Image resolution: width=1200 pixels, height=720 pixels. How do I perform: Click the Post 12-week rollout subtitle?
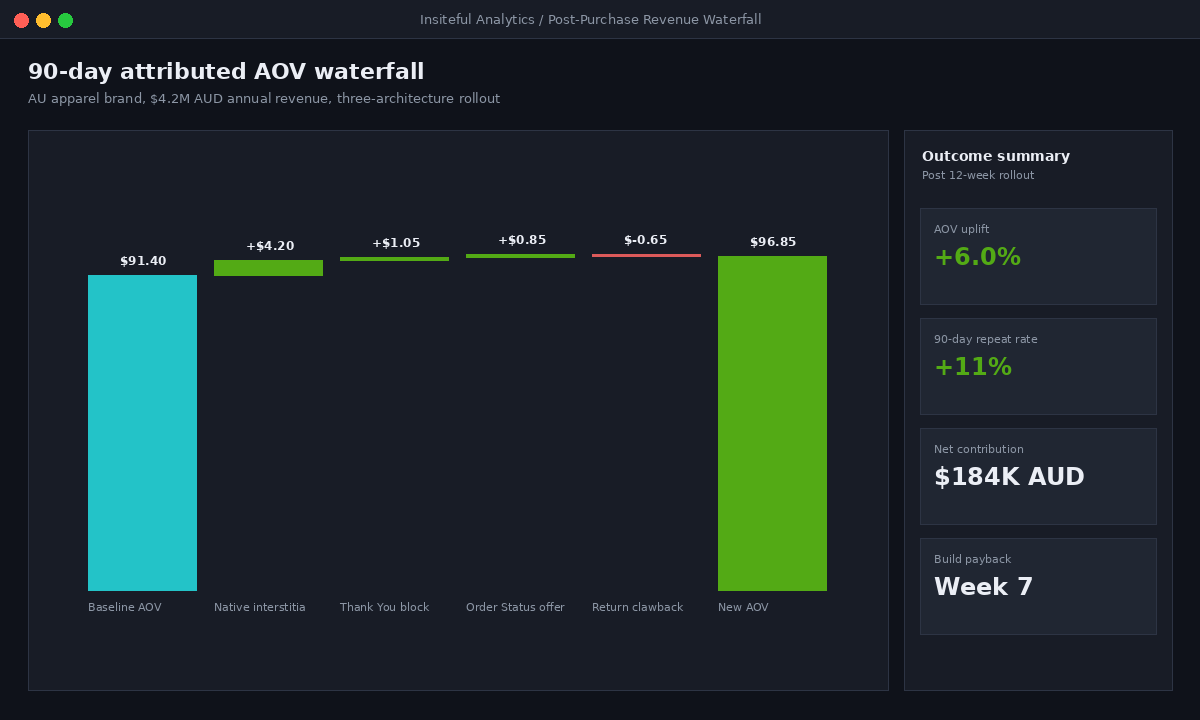pyautogui.click(x=978, y=176)
